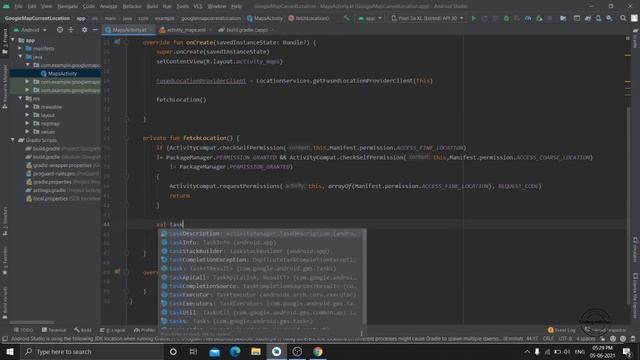Image resolution: width=640 pixels, height=360 pixels.
Task: Select local.properties in Gradle Scripts
Action: pos(50,198)
